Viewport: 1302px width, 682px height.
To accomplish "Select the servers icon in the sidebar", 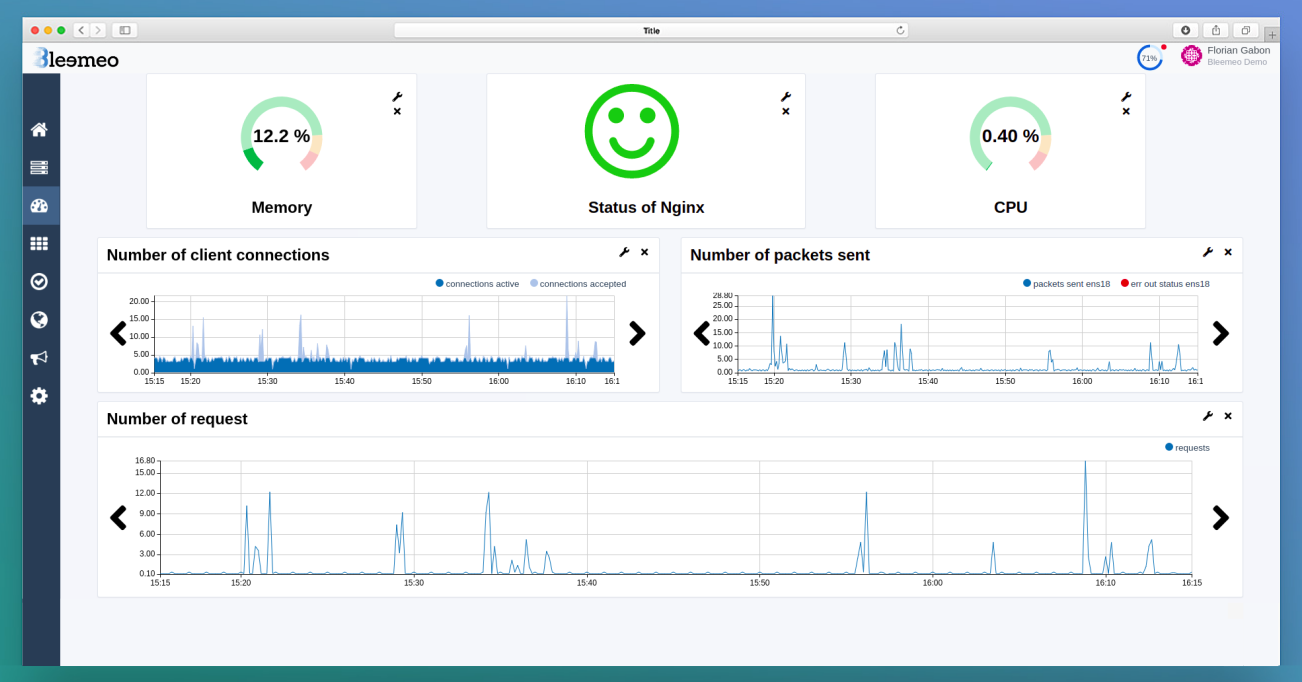I will (x=39, y=167).
